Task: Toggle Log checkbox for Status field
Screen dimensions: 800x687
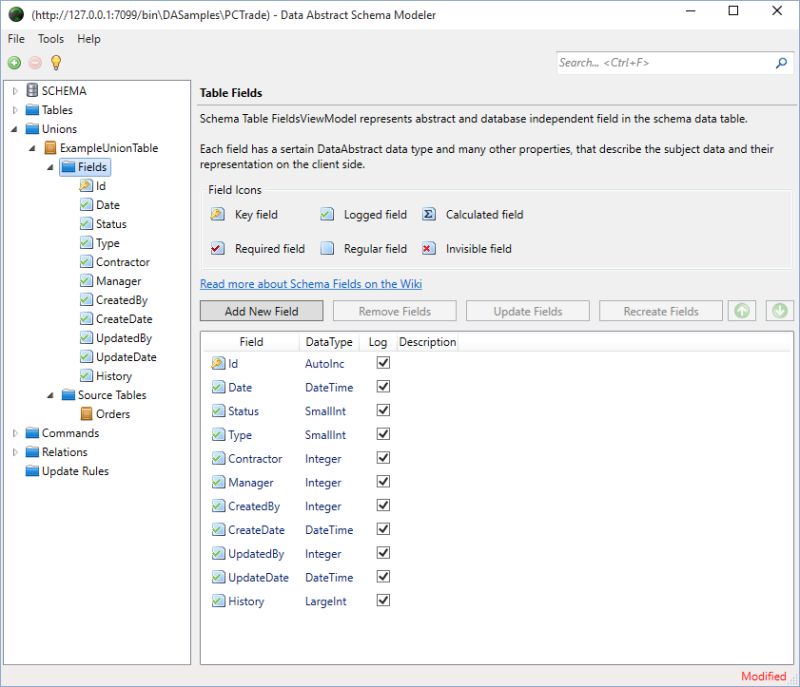Action: 383,410
